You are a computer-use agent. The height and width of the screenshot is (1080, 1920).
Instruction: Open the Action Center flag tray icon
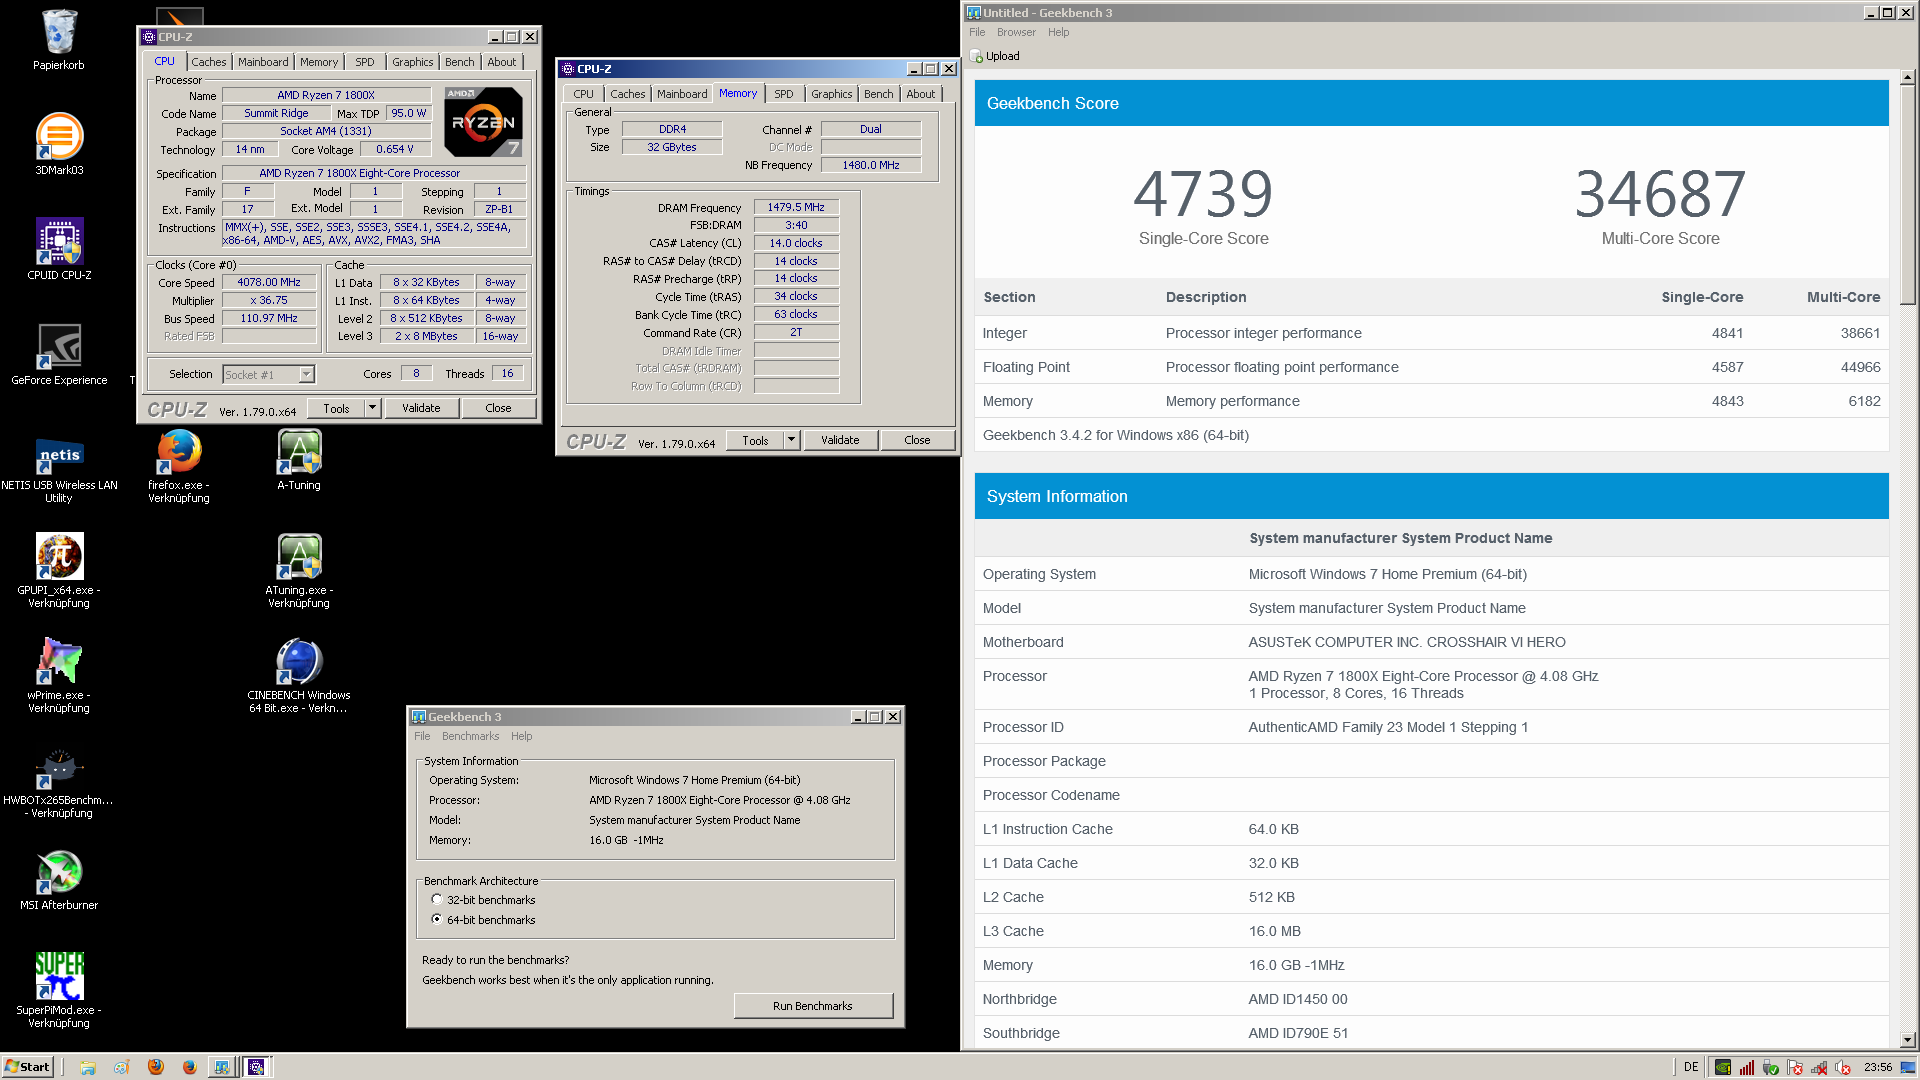tap(1795, 1067)
